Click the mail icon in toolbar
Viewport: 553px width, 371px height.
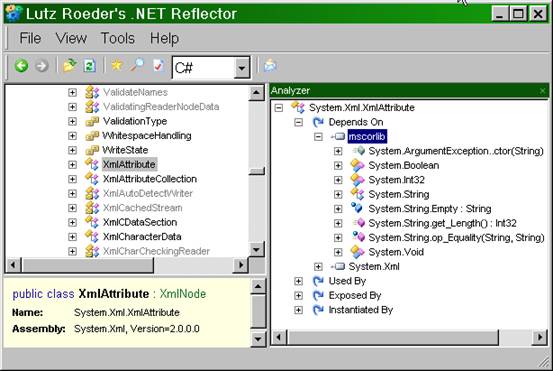pyautogui.click(x=270, y=66)
